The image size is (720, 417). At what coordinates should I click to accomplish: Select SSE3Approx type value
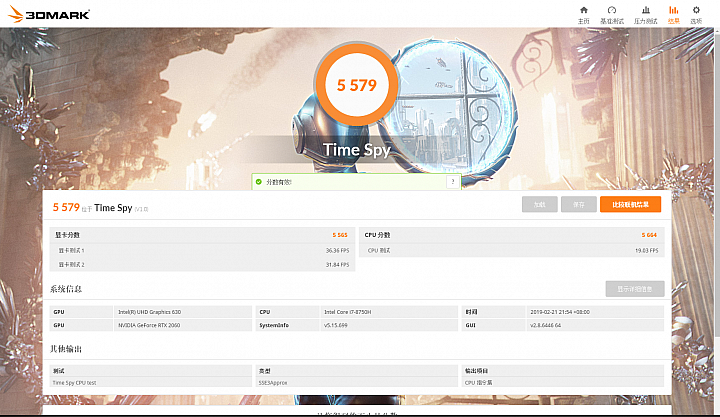point(273,383)
